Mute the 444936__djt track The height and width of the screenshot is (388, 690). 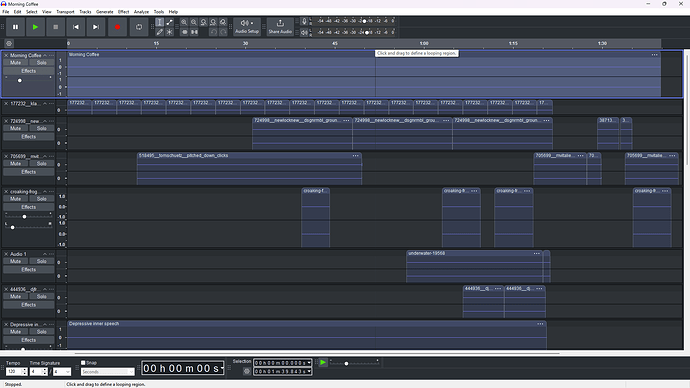pyautogui.click(x=15, y=296)
